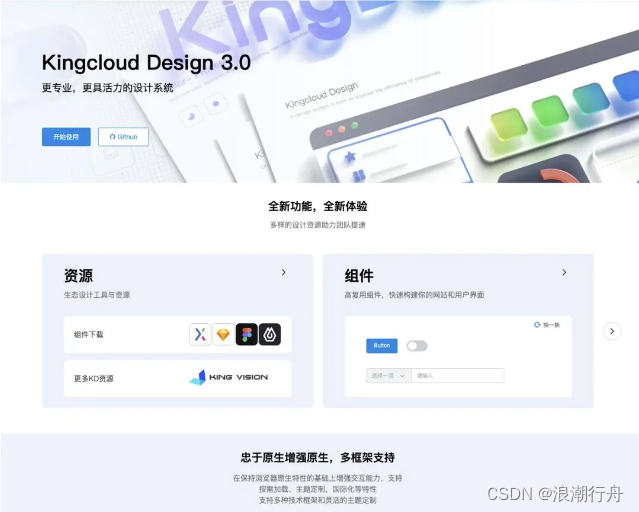Open the Github outlined button
This screenshot has height=512, width=639.
[123, 137]
